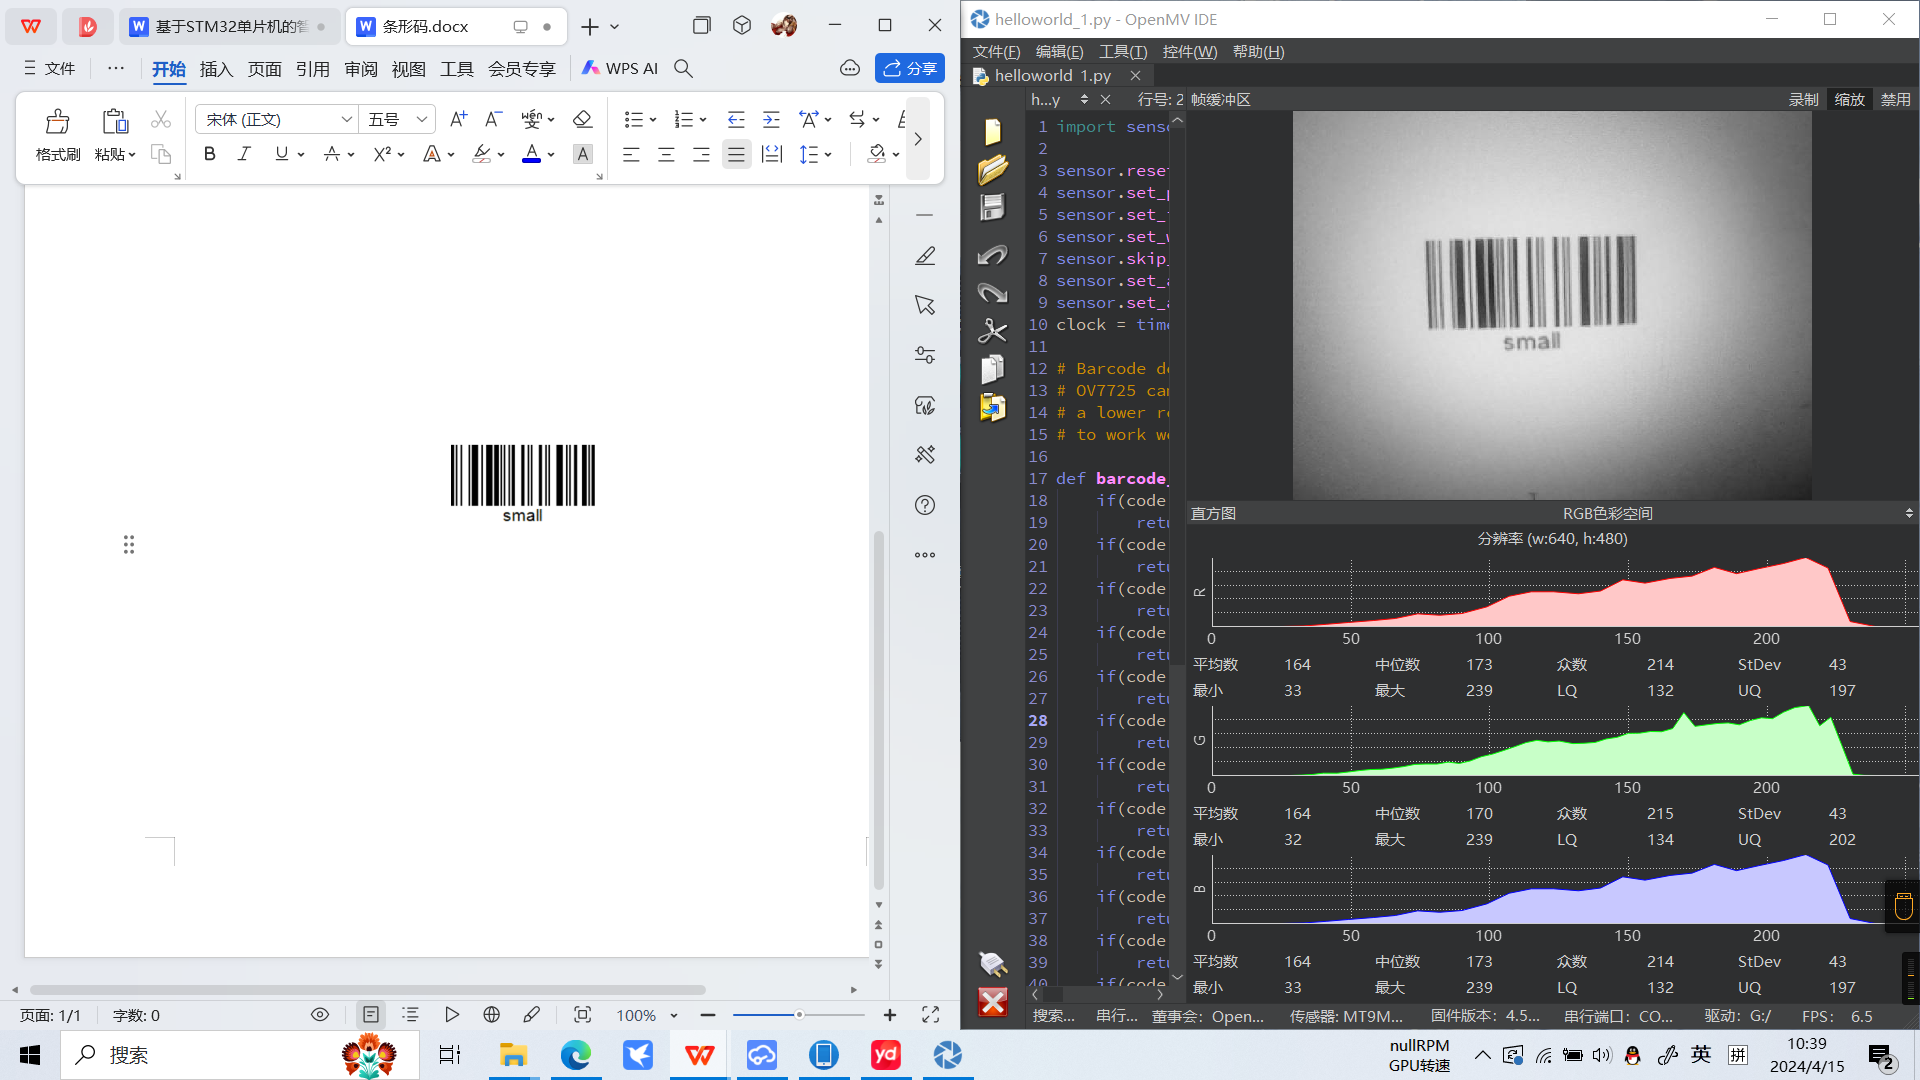Click the WPS search magnifier icon
Image resolution: width=1920 pixels, height=1080 pixels.
(x=683, y=68)
